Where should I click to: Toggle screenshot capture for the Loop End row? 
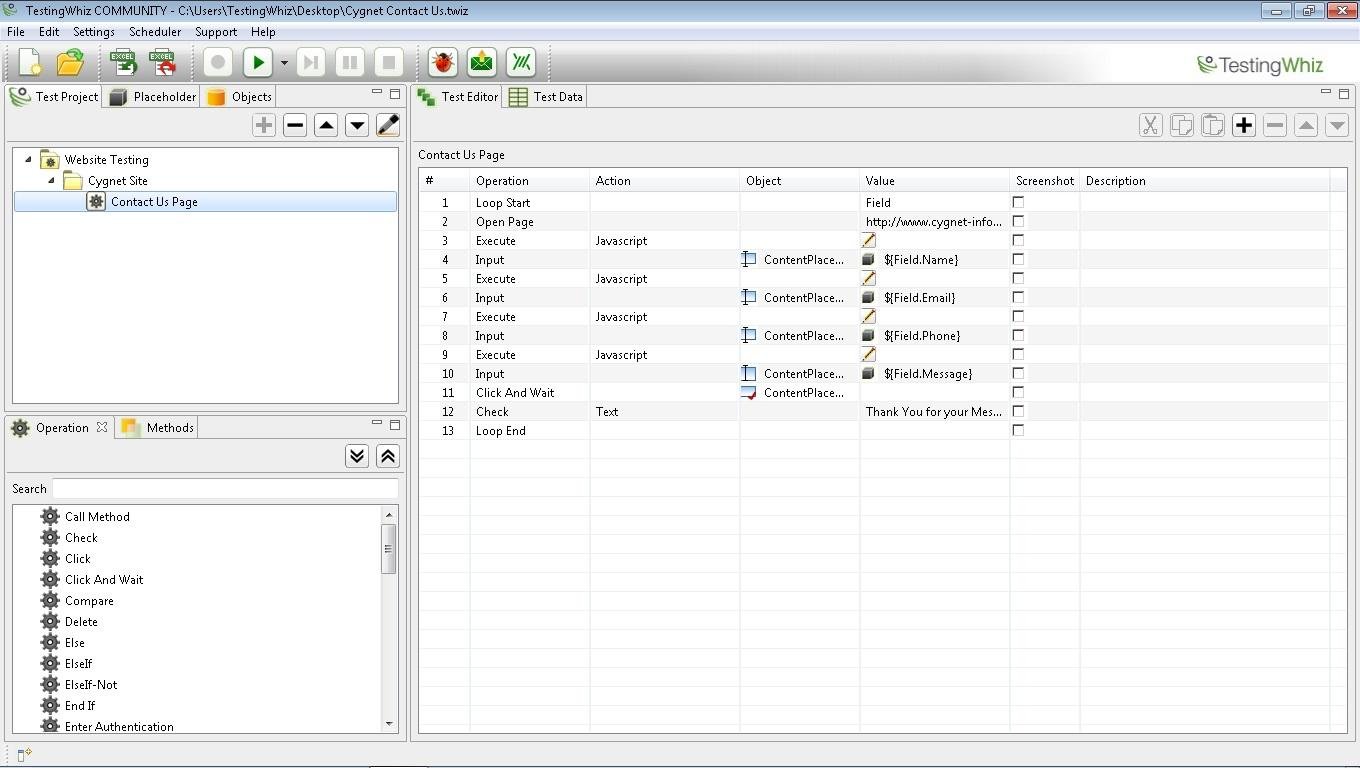(1018, 430)
